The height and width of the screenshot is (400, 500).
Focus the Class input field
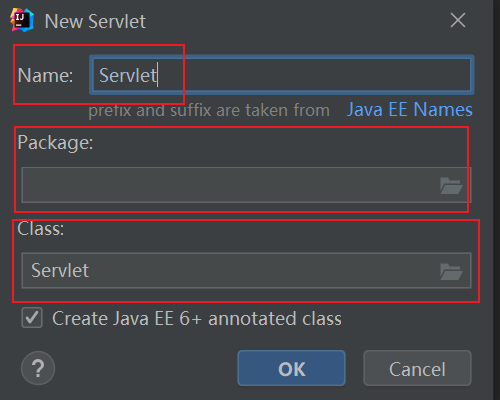pyautogui.click(x=246, y=270)
